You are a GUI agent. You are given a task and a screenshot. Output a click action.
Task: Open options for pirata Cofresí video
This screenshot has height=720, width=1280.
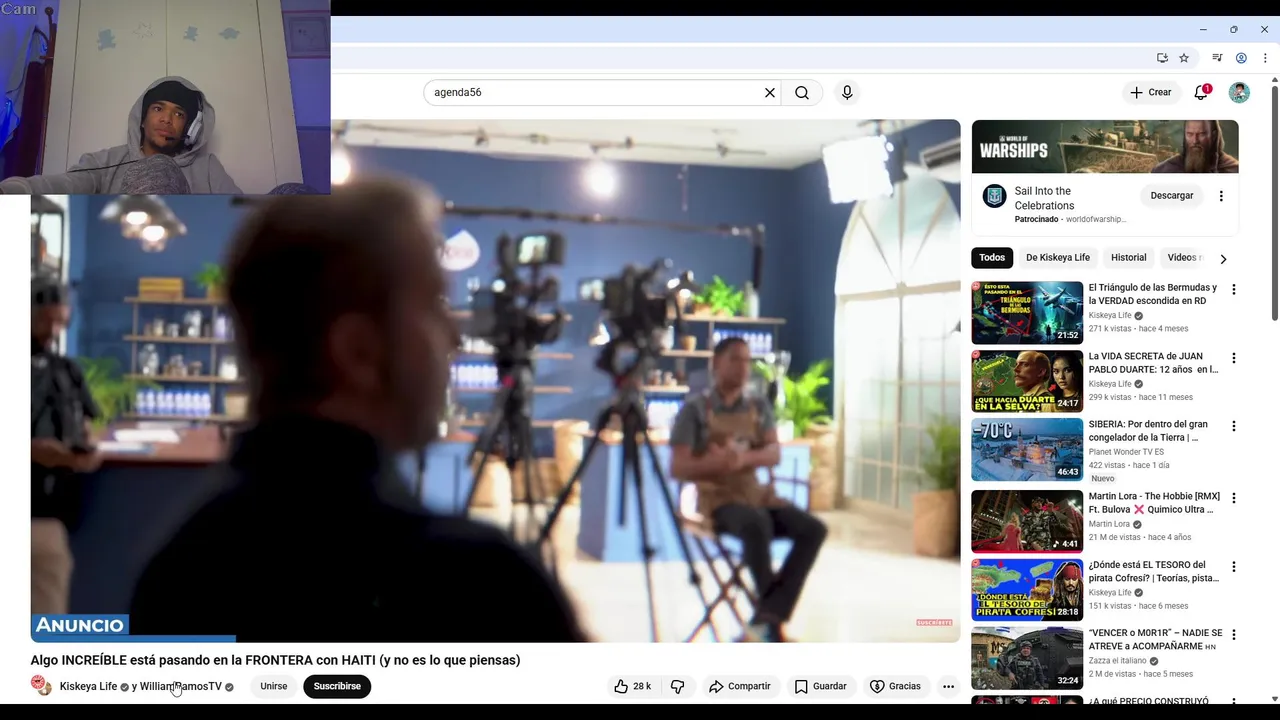point(1234,567)
